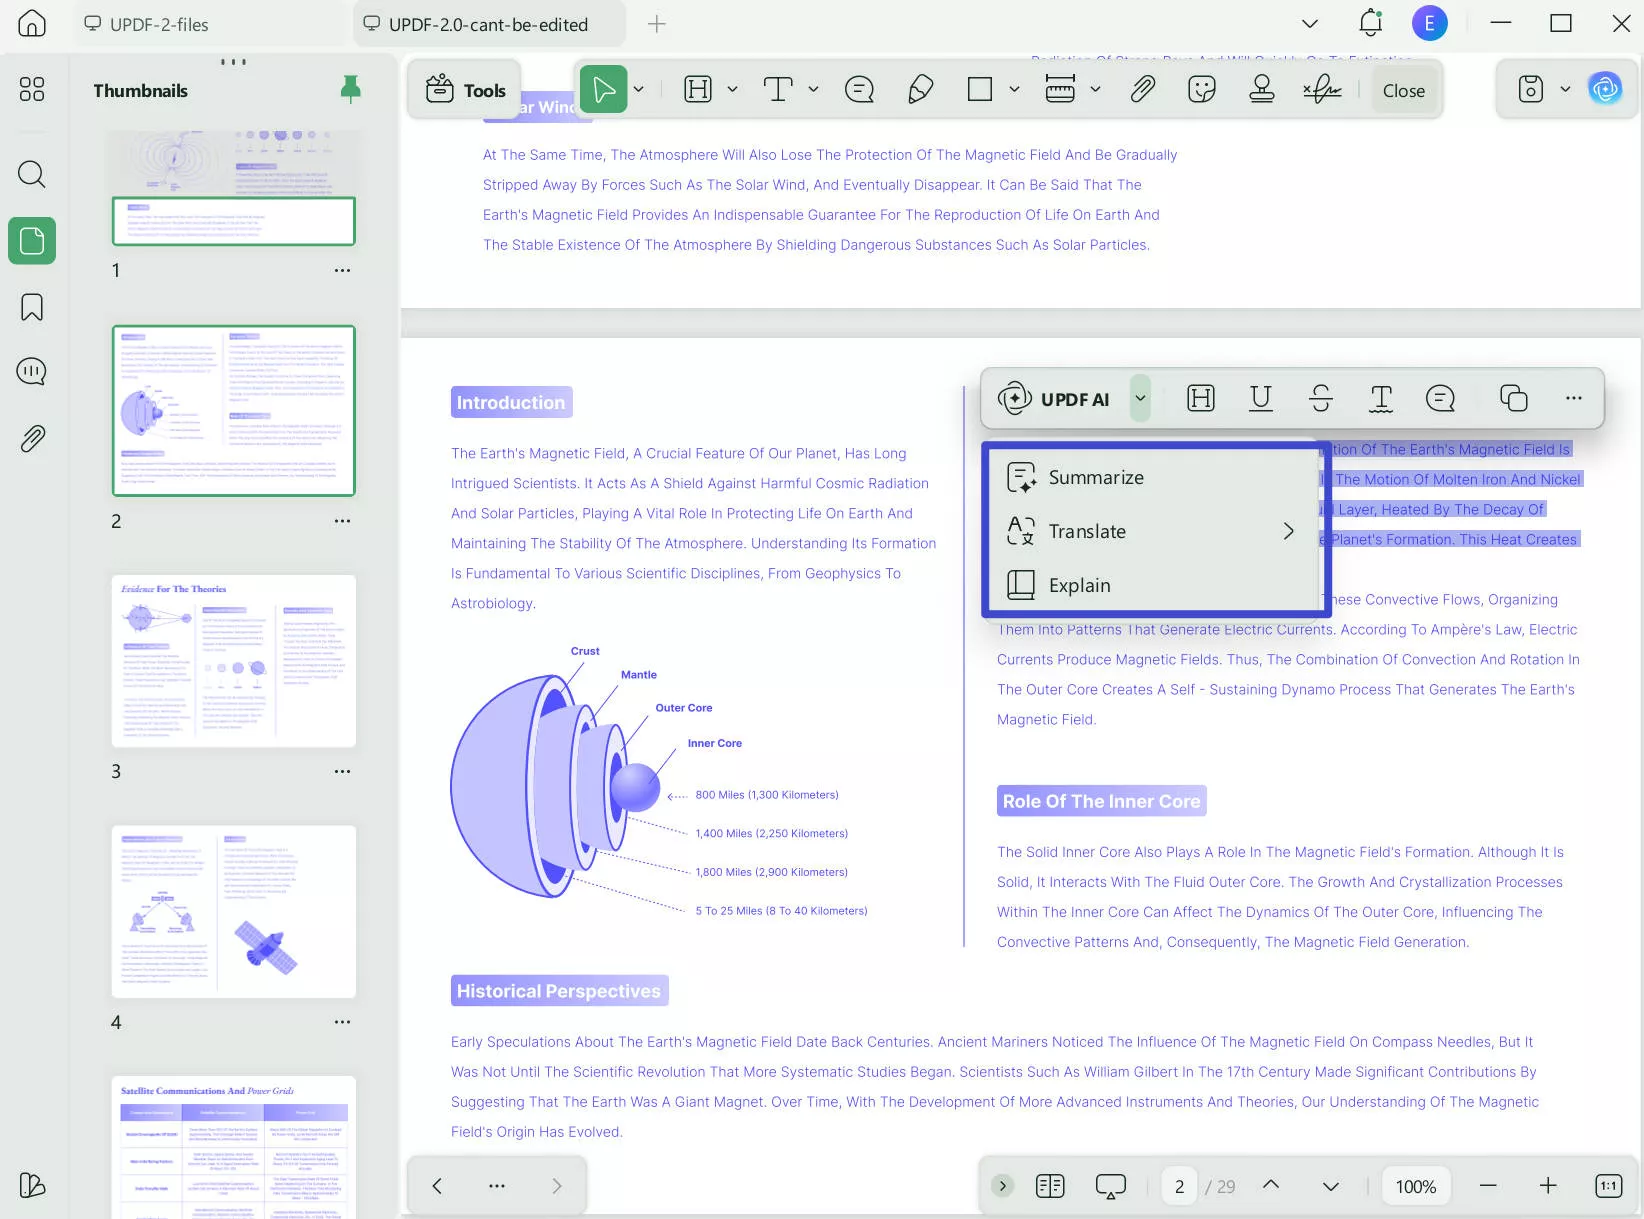Open the Sticker tool
1644x1219 pixels.
(x=1201, y=89)
